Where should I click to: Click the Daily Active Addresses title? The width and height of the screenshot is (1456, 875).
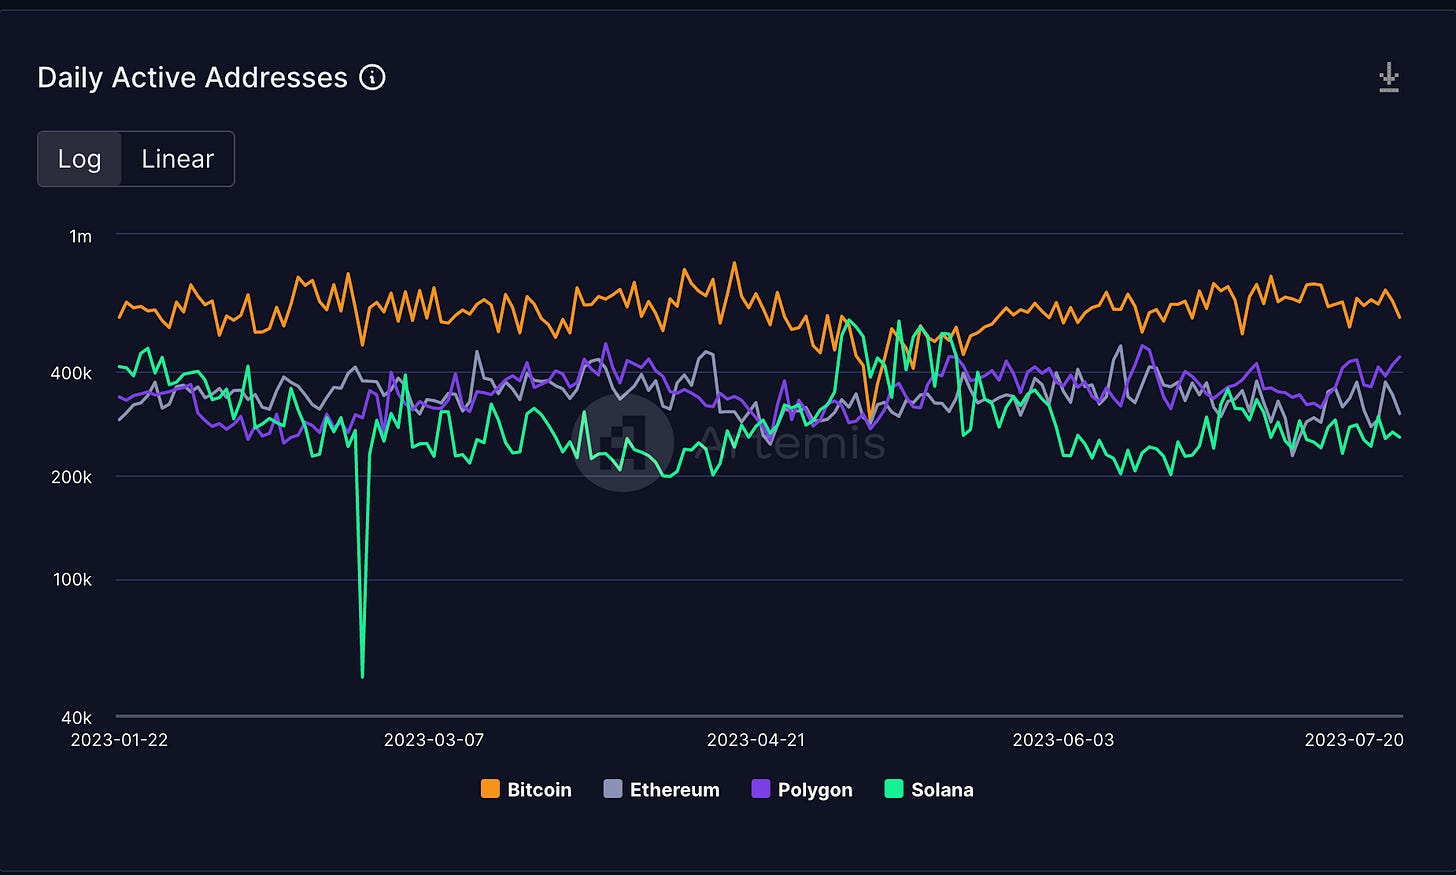(192, 77)
